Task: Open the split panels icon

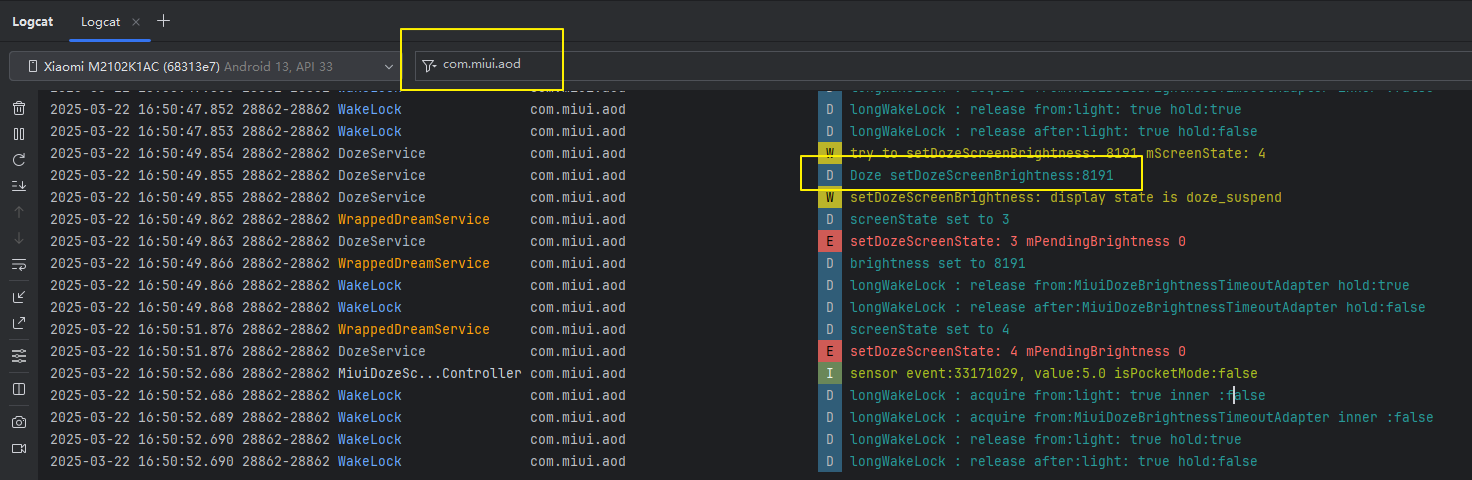Action: point(19,388)
